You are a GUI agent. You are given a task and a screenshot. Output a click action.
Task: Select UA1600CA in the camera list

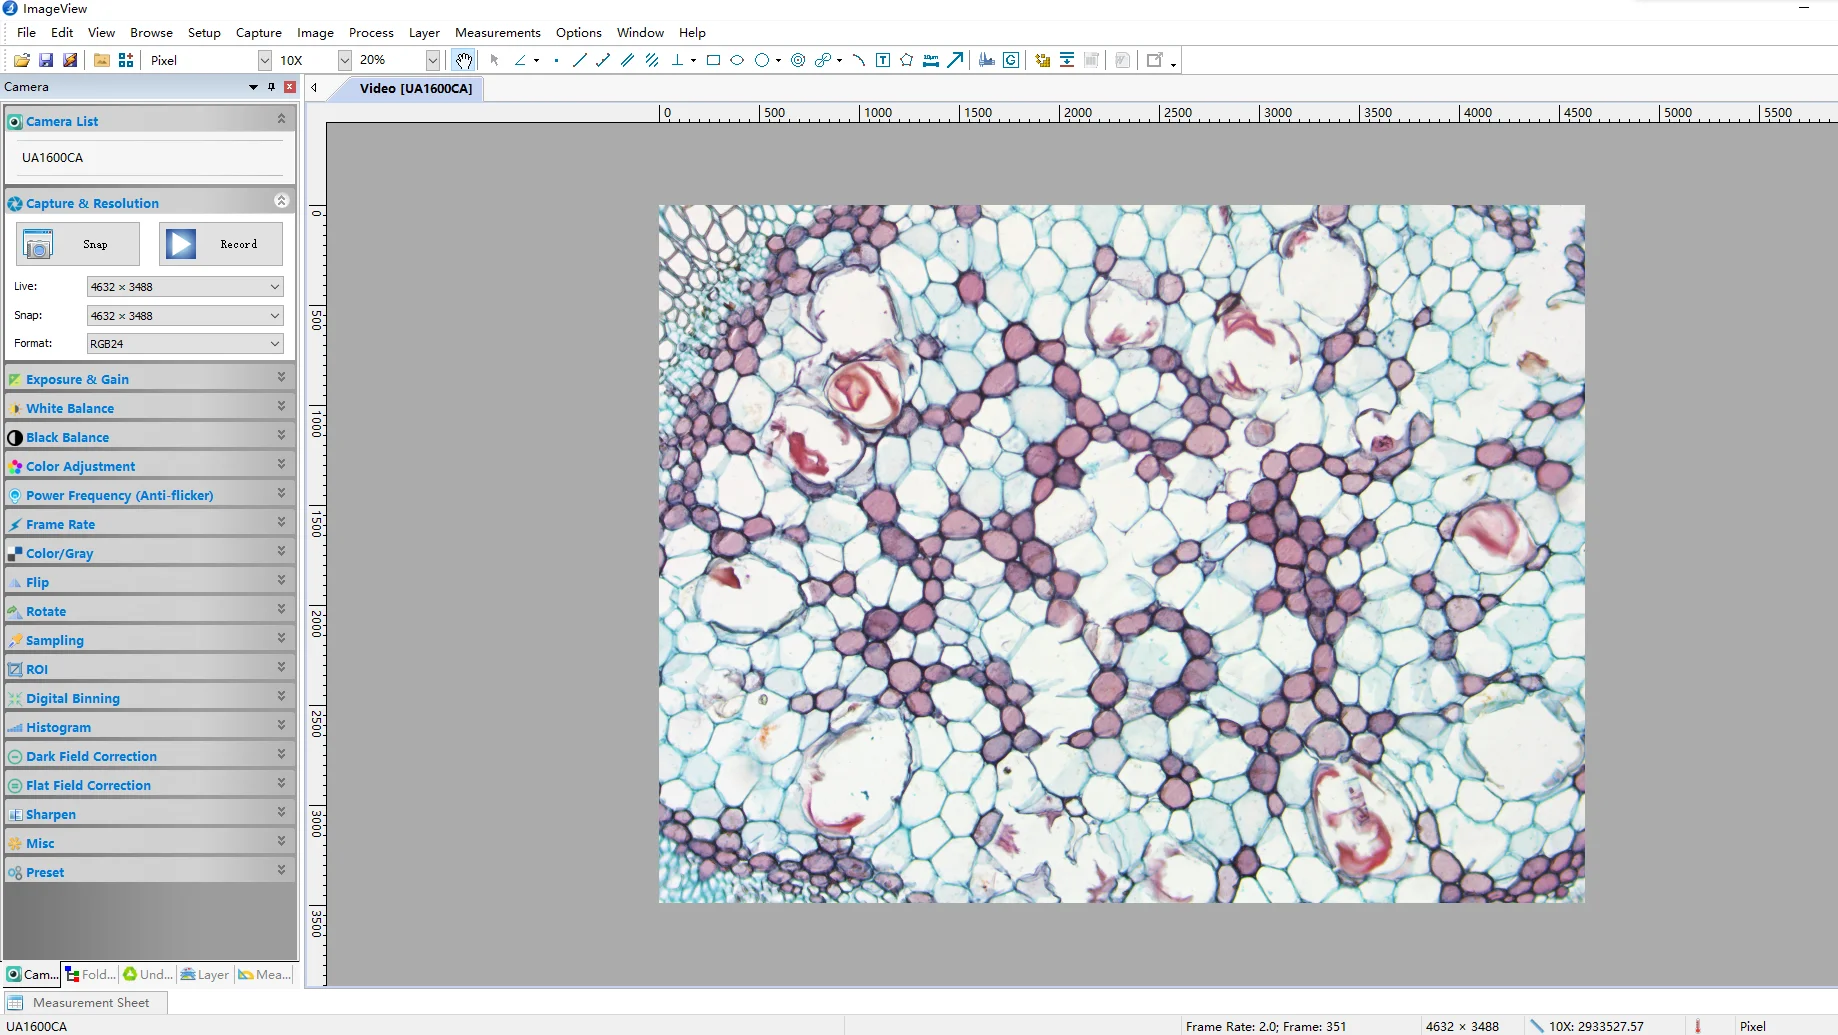pyautogui.click(x=53, y=158)
